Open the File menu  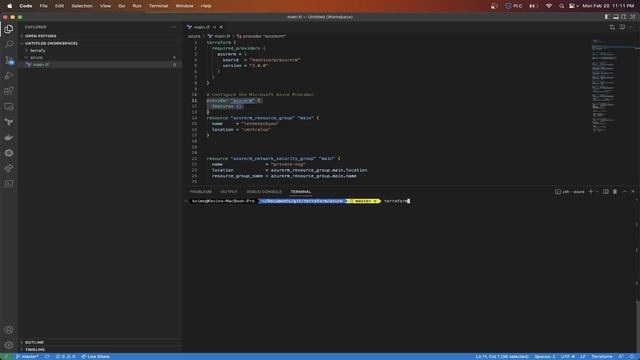tap(43, 6)
